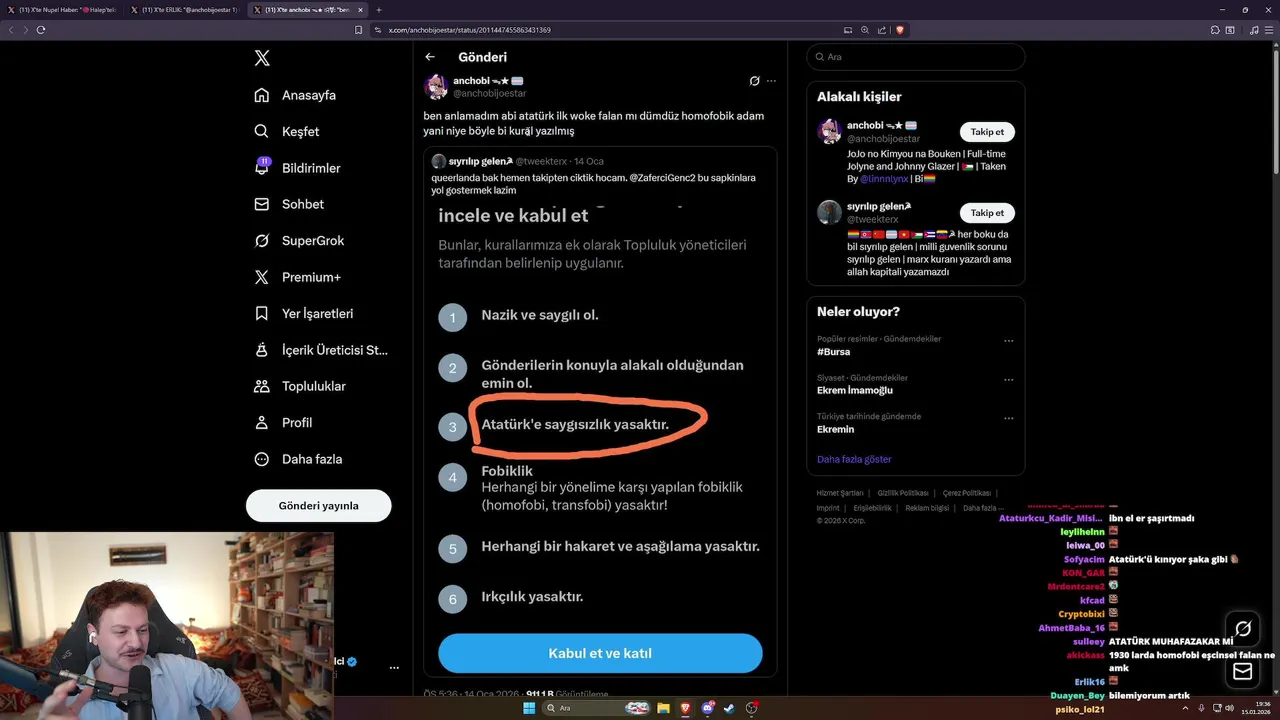Follow sıyrılıp gelen with Takip et
Viewport: 1280px width, 720px height.
pos(987,212)
